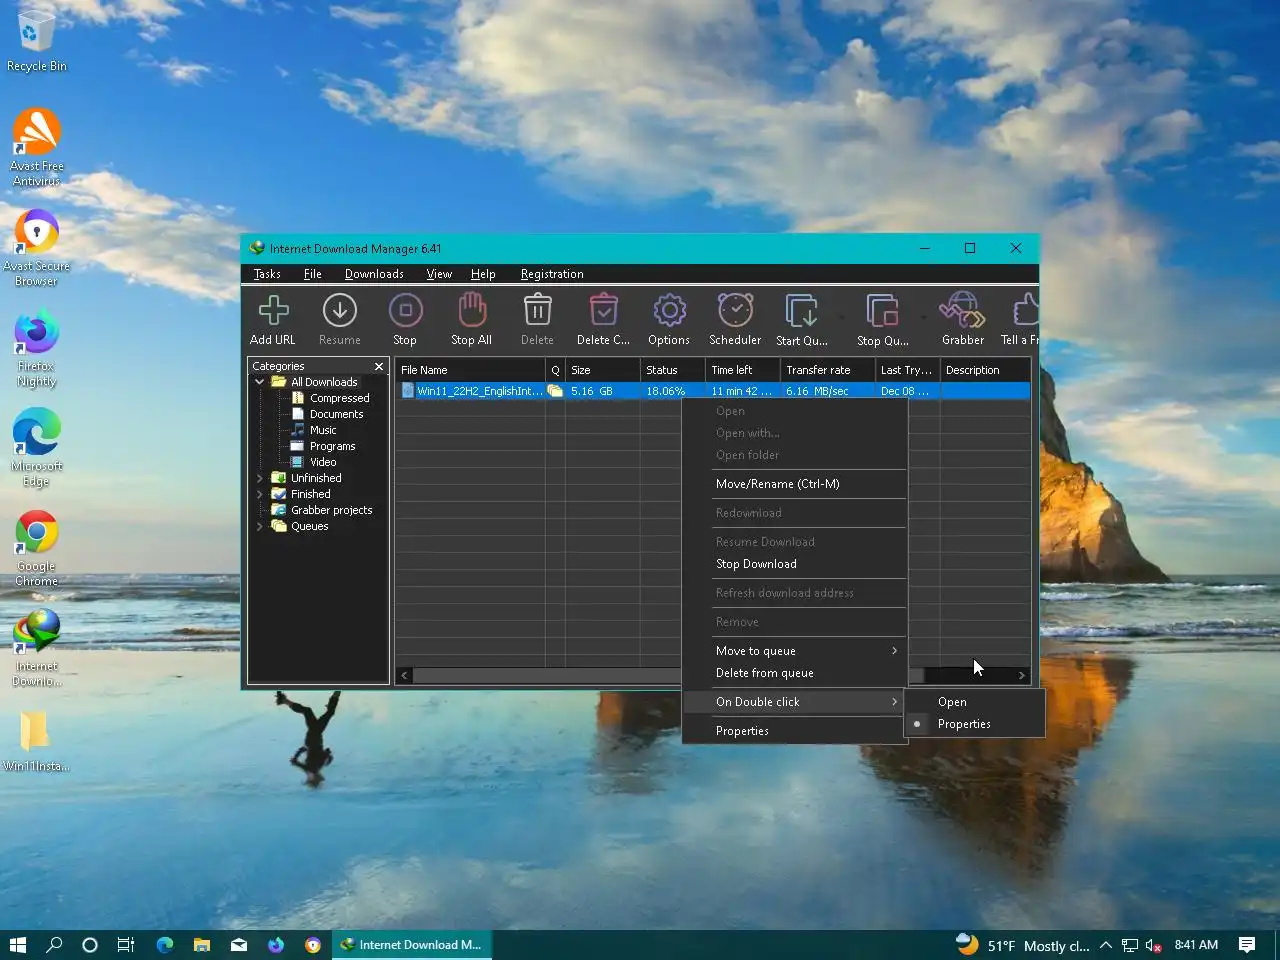Select the Firefox Nightly desktop icon
Viewport: 1280px width, 960px height.
pyautogui.click(x=37, y=348)
